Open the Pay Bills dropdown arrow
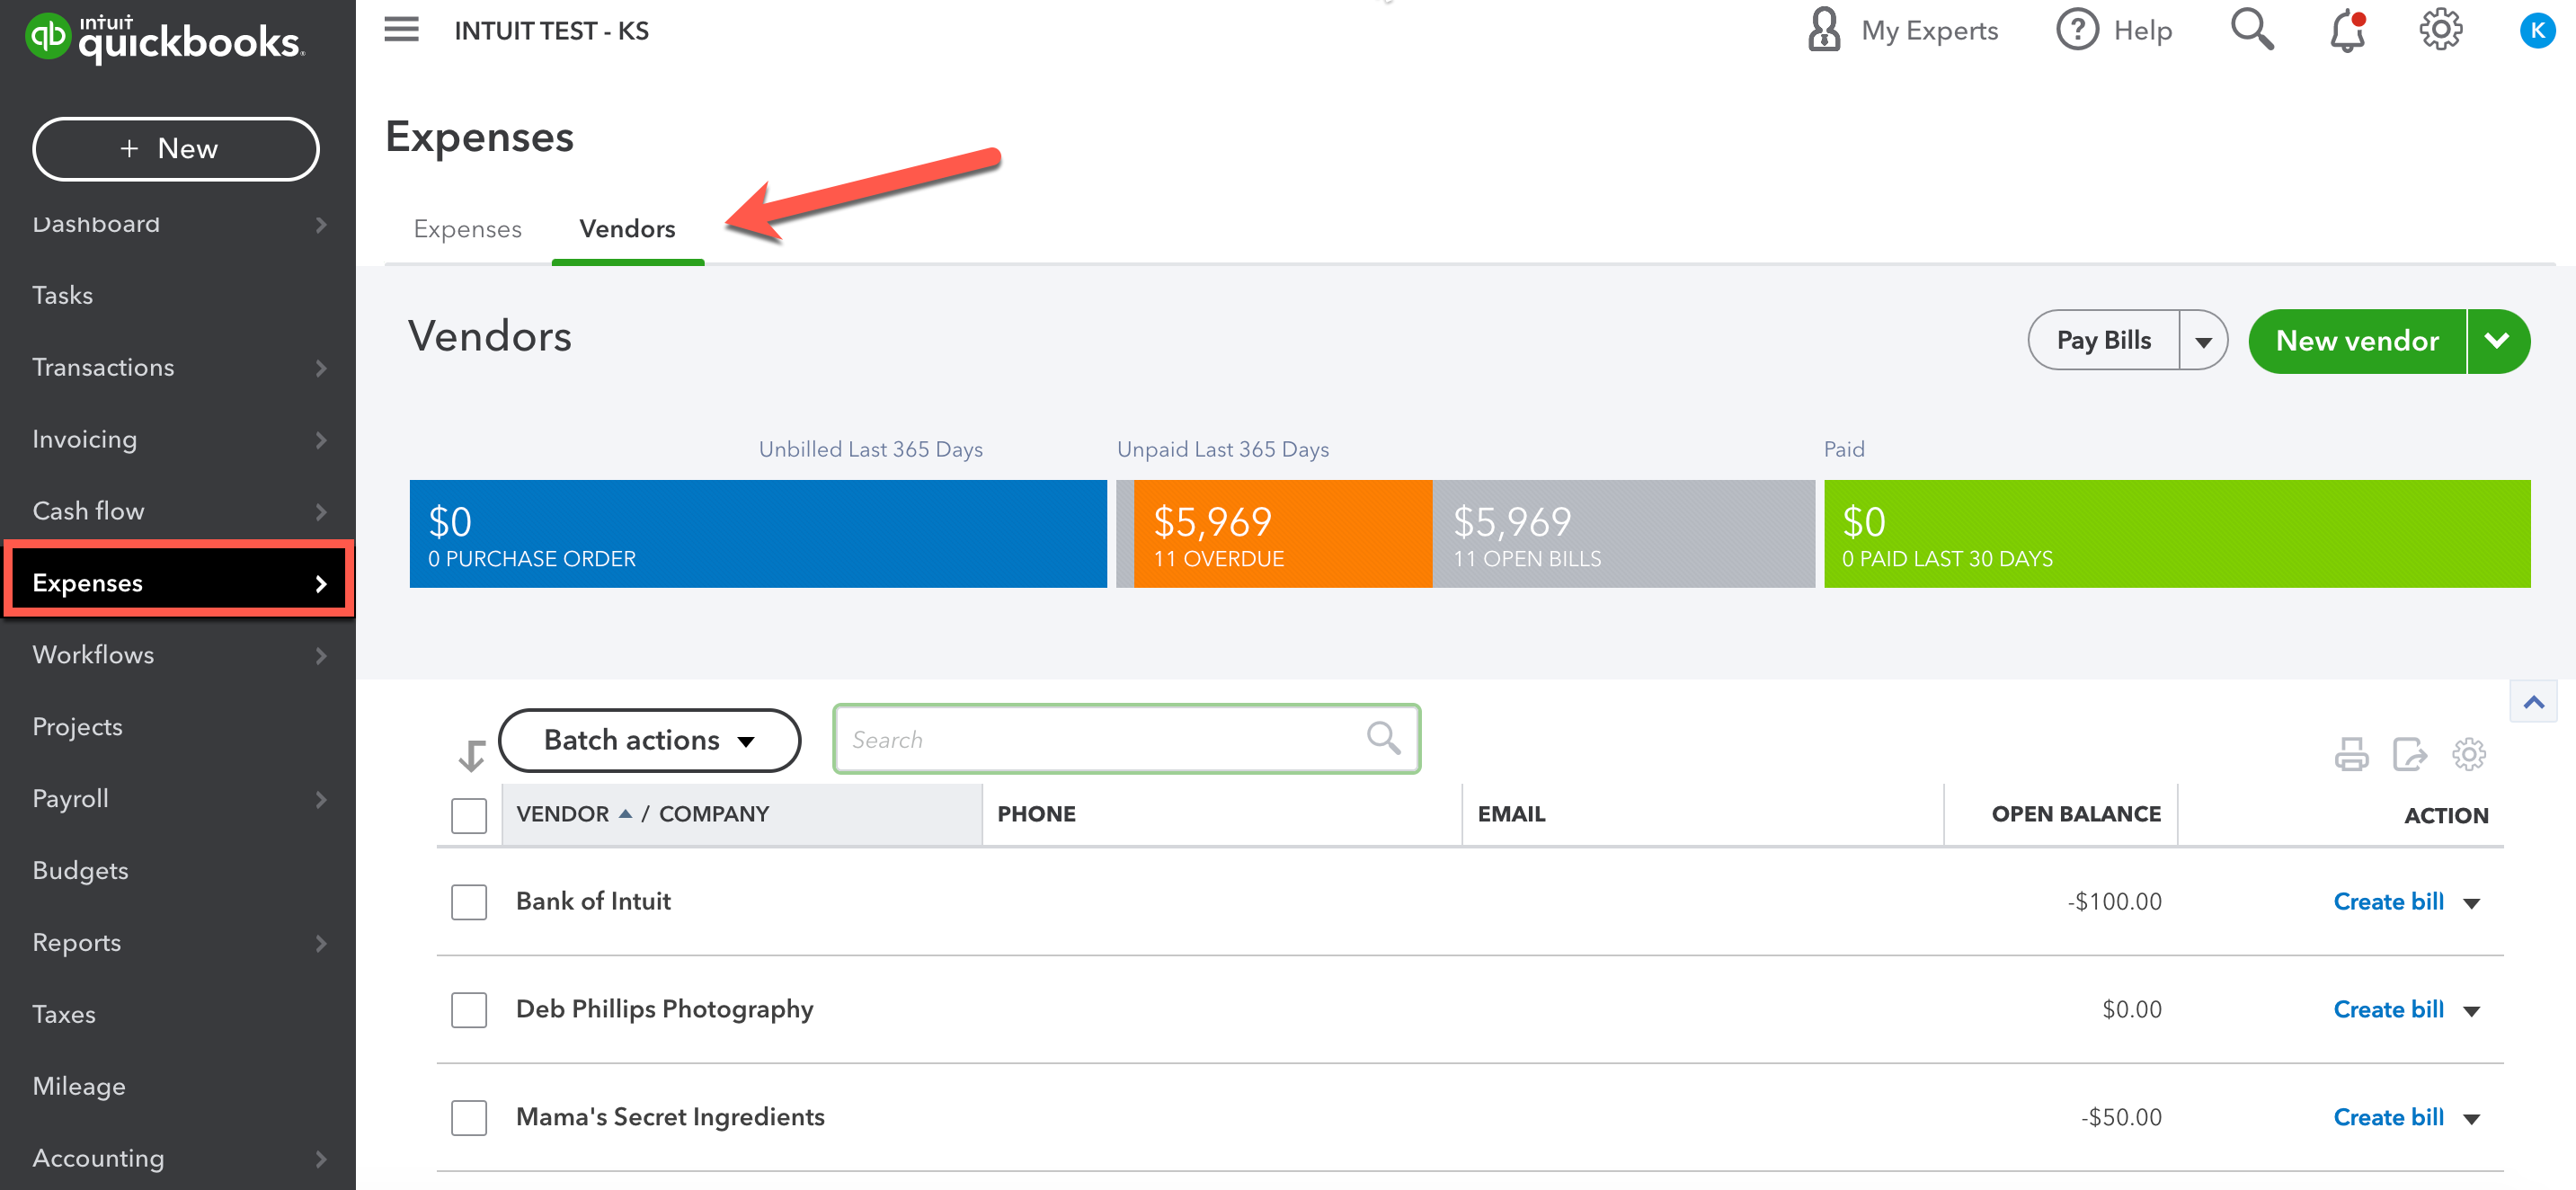2576x1190 pixels. click(x=2203, y=342)
